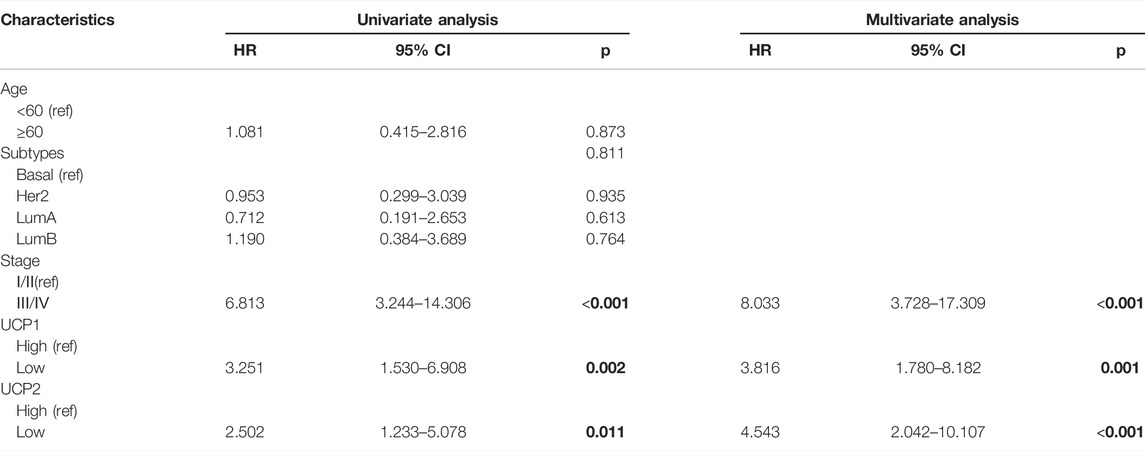Screen dimensions: 1145x451
Task: Select the Univariate analysis header
Action: pyautogui.click(x=426, y=20)
